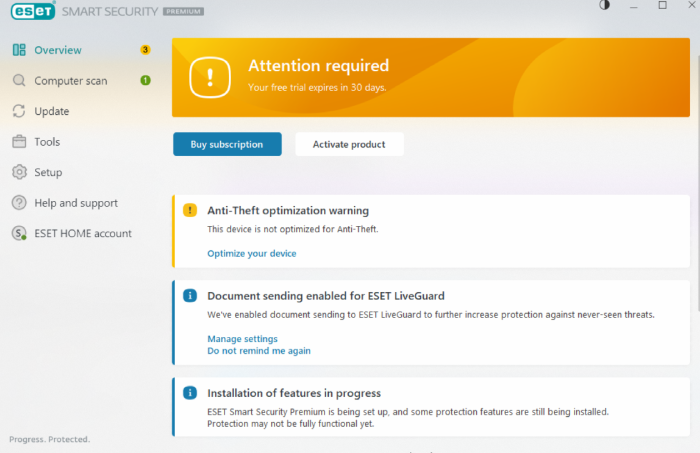700x453 pixels.
Task: Minimize the ESET window
Action: [633, 6]
